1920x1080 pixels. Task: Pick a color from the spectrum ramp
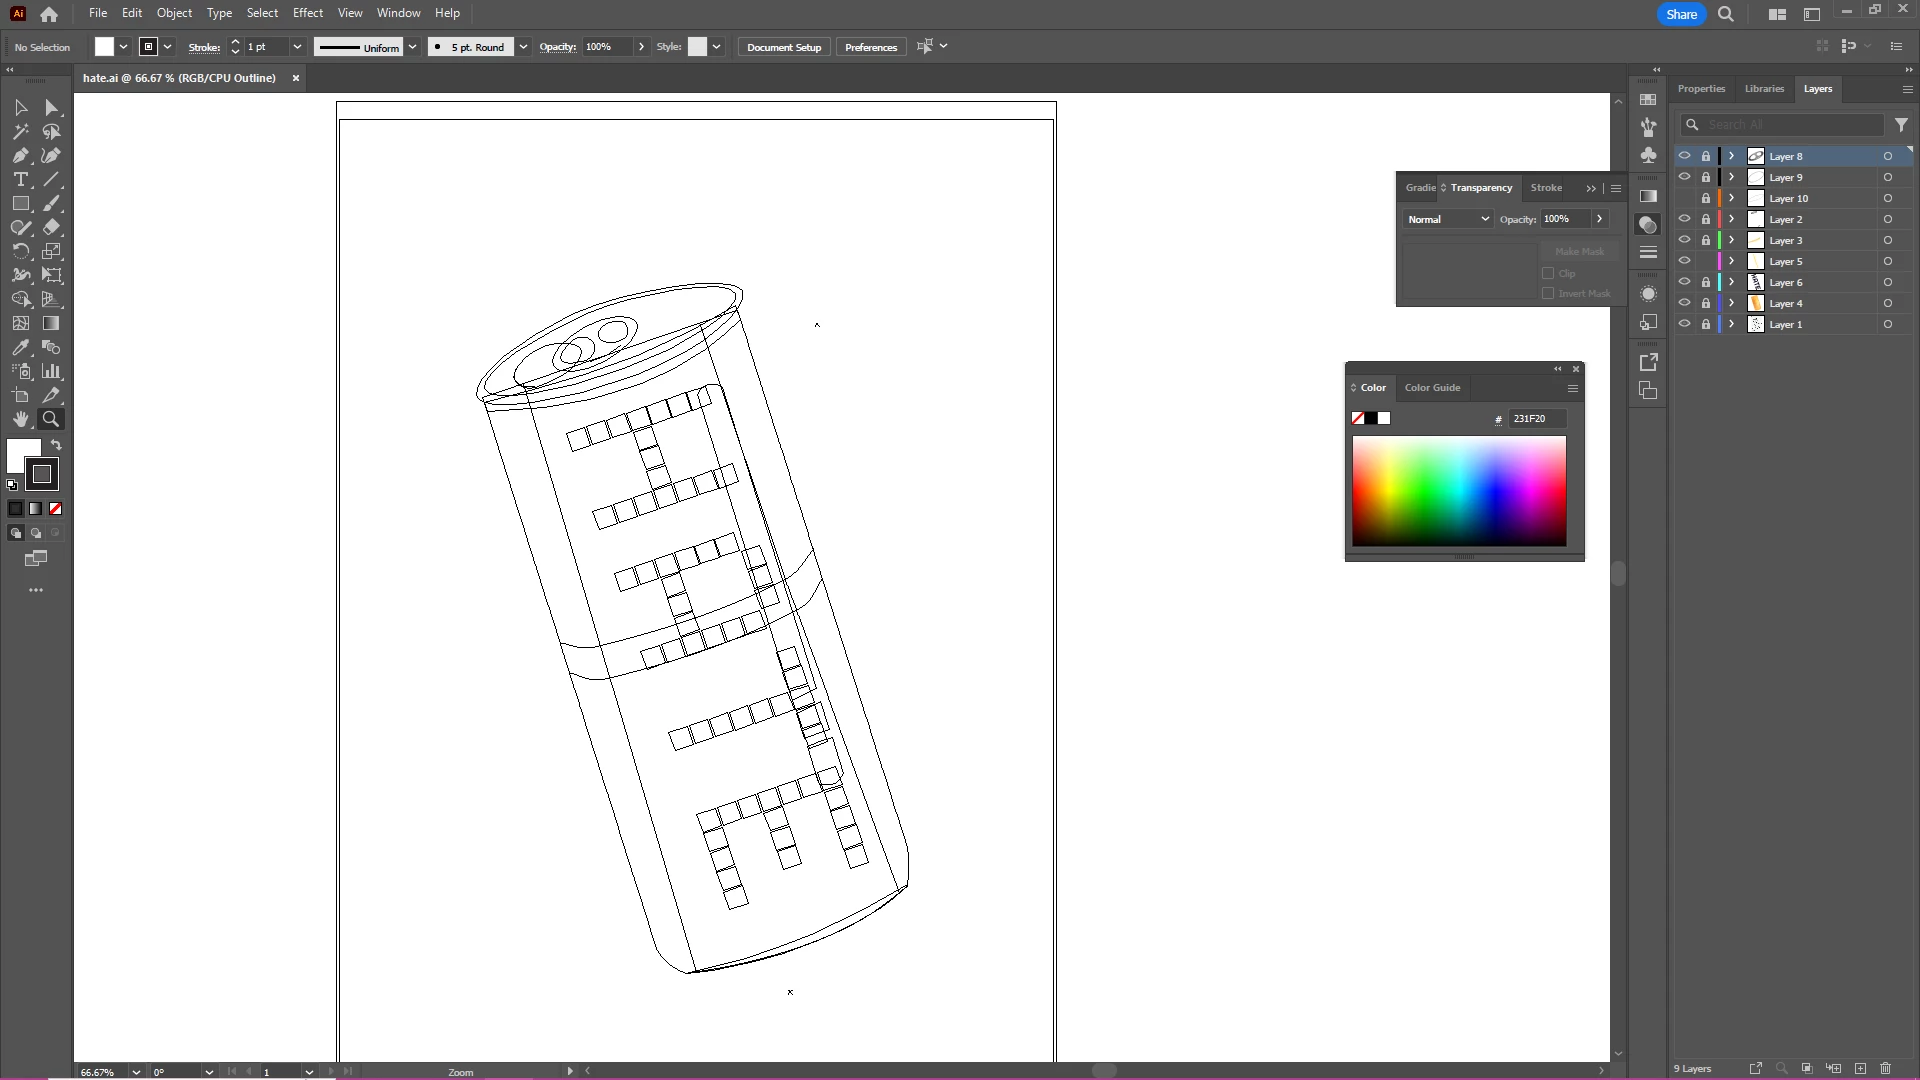pyautogui.click(x=1459, y=491)
